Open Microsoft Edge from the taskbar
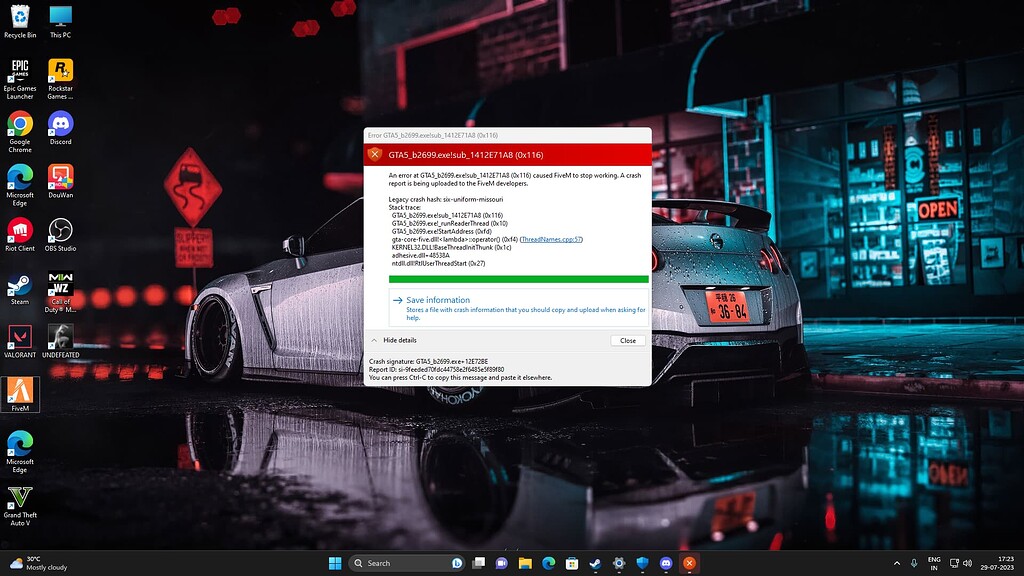This screenshot has width=1024, height=576. click(549, 563)
